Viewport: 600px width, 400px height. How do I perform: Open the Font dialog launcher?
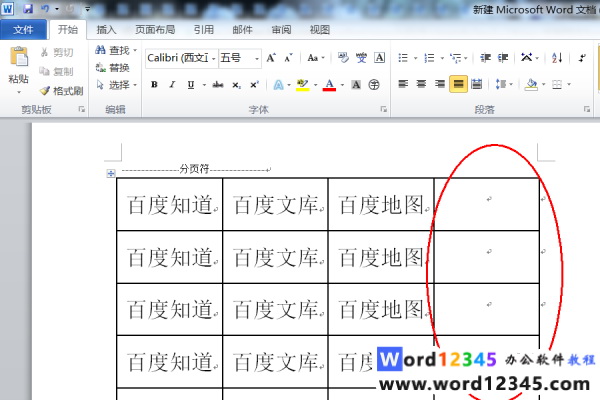coord(383,109)
